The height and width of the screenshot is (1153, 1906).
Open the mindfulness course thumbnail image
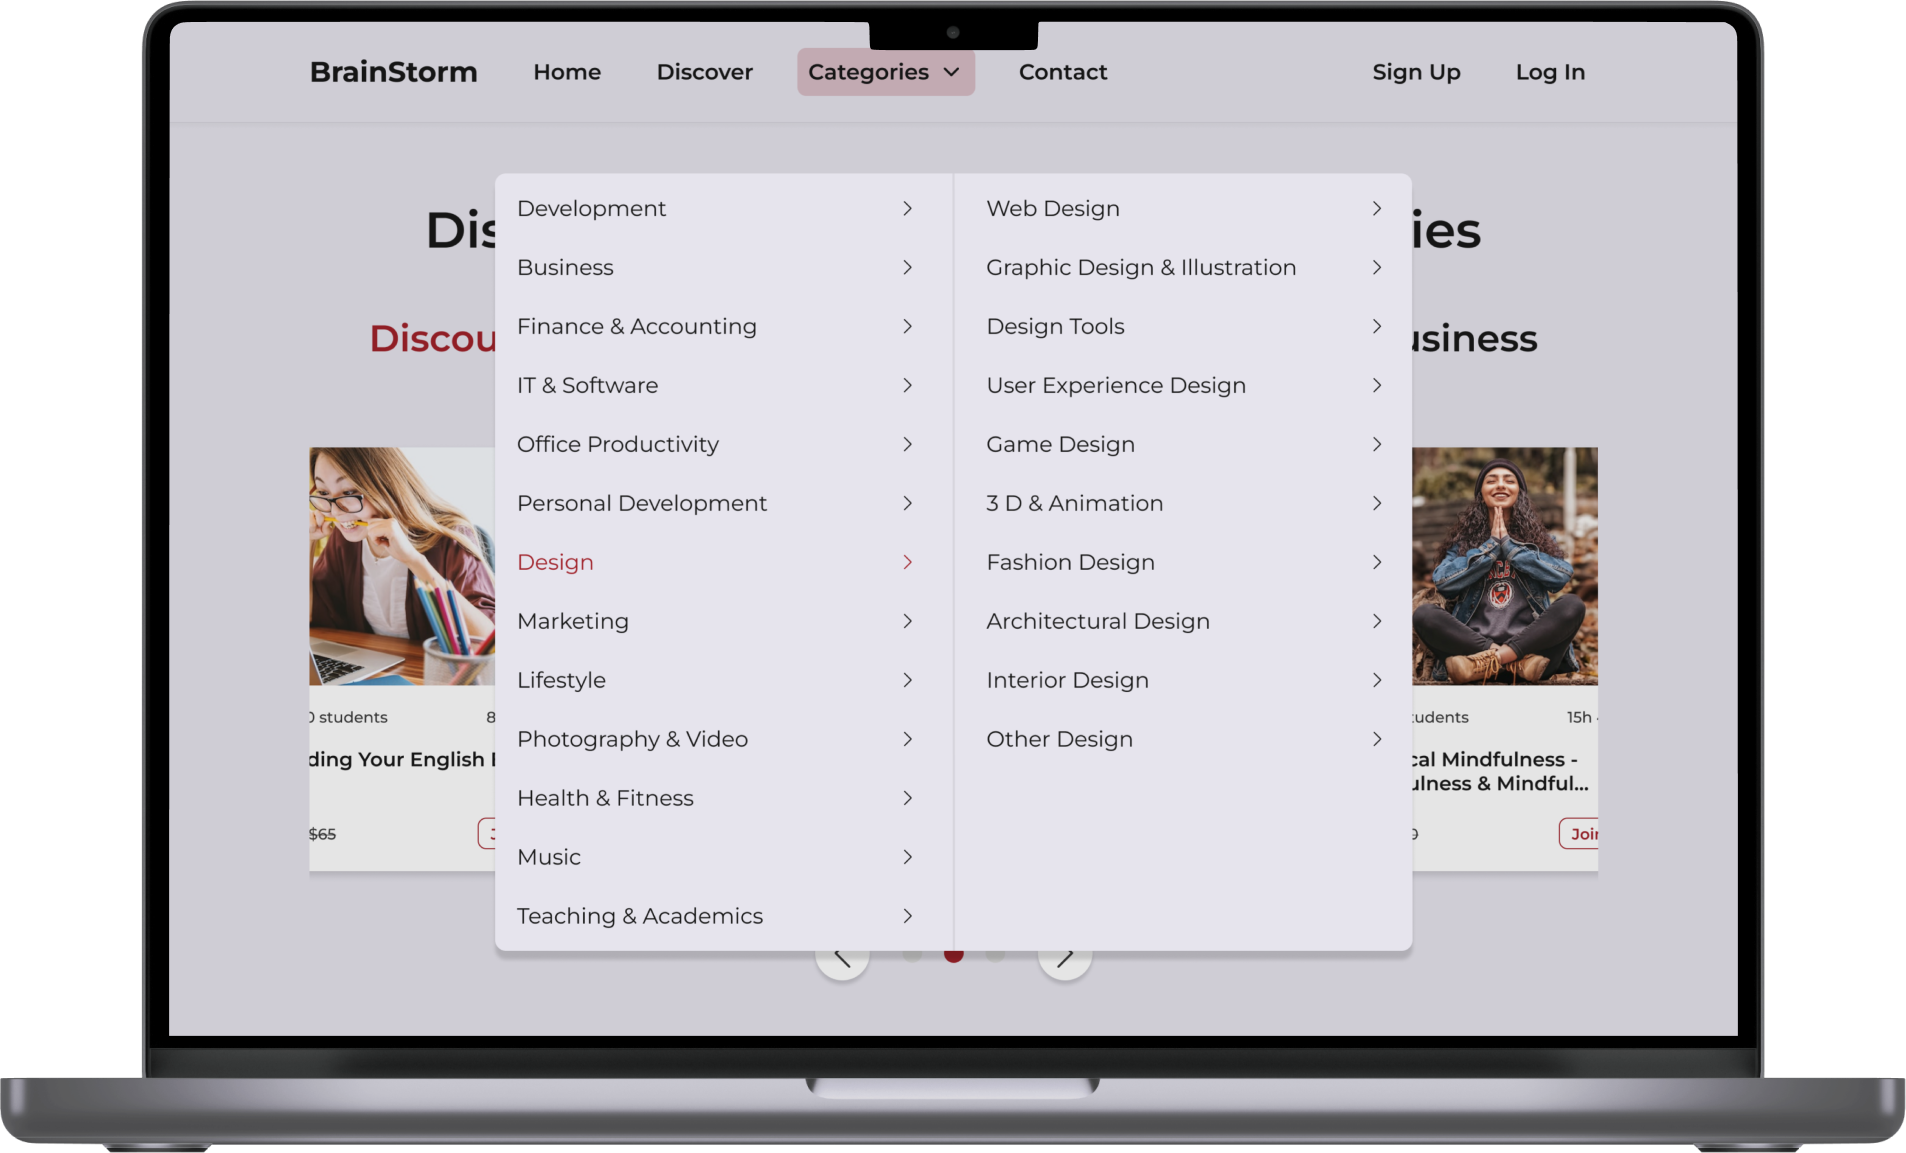tap(1504, 565)
